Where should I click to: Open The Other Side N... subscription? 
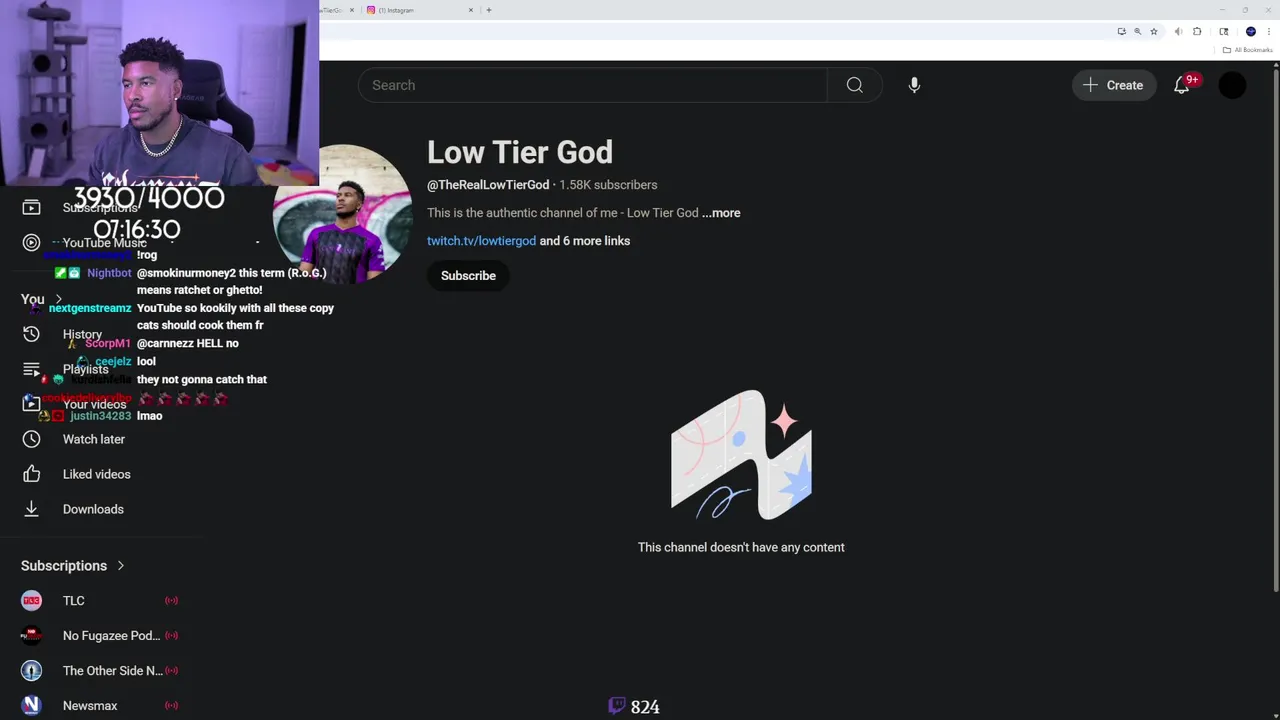(112, 671)
